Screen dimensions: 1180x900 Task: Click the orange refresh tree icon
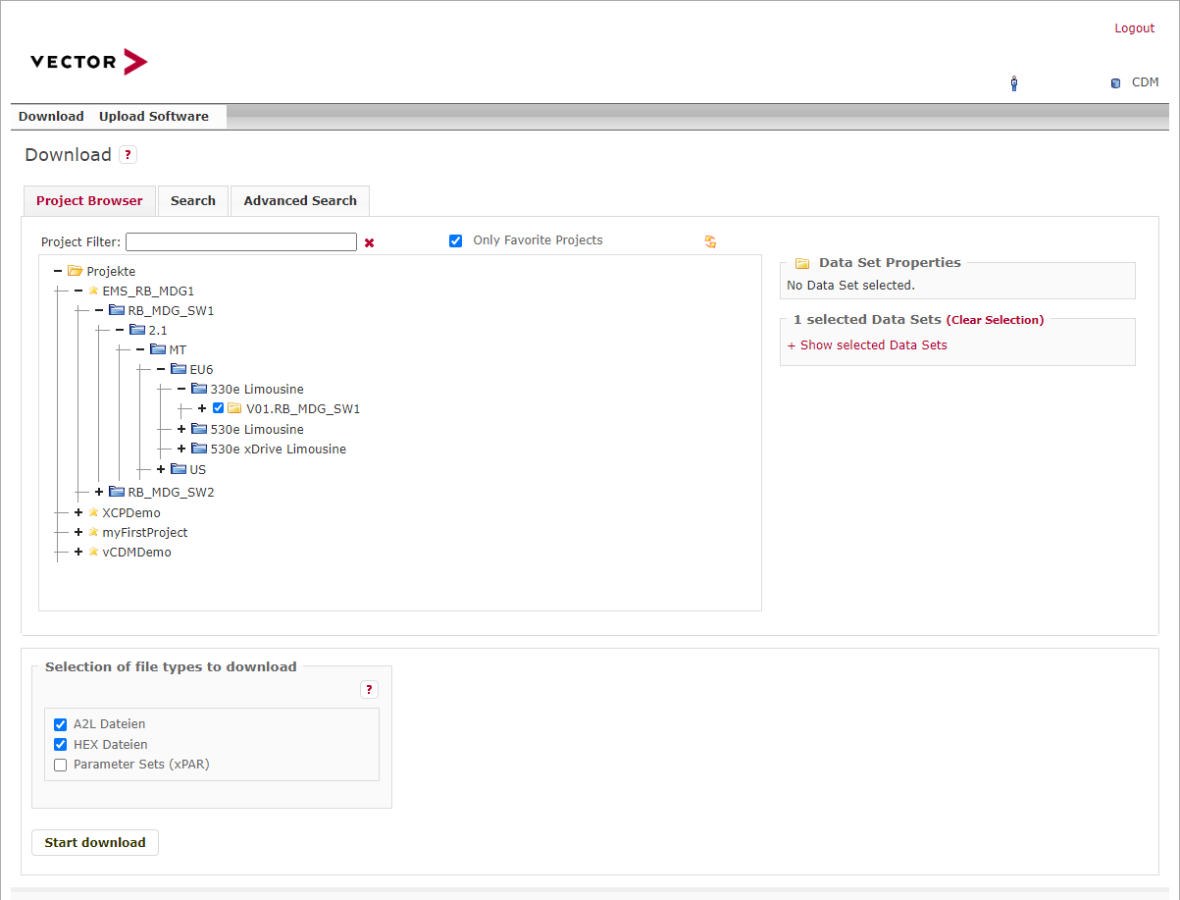[x=710, y=242]
